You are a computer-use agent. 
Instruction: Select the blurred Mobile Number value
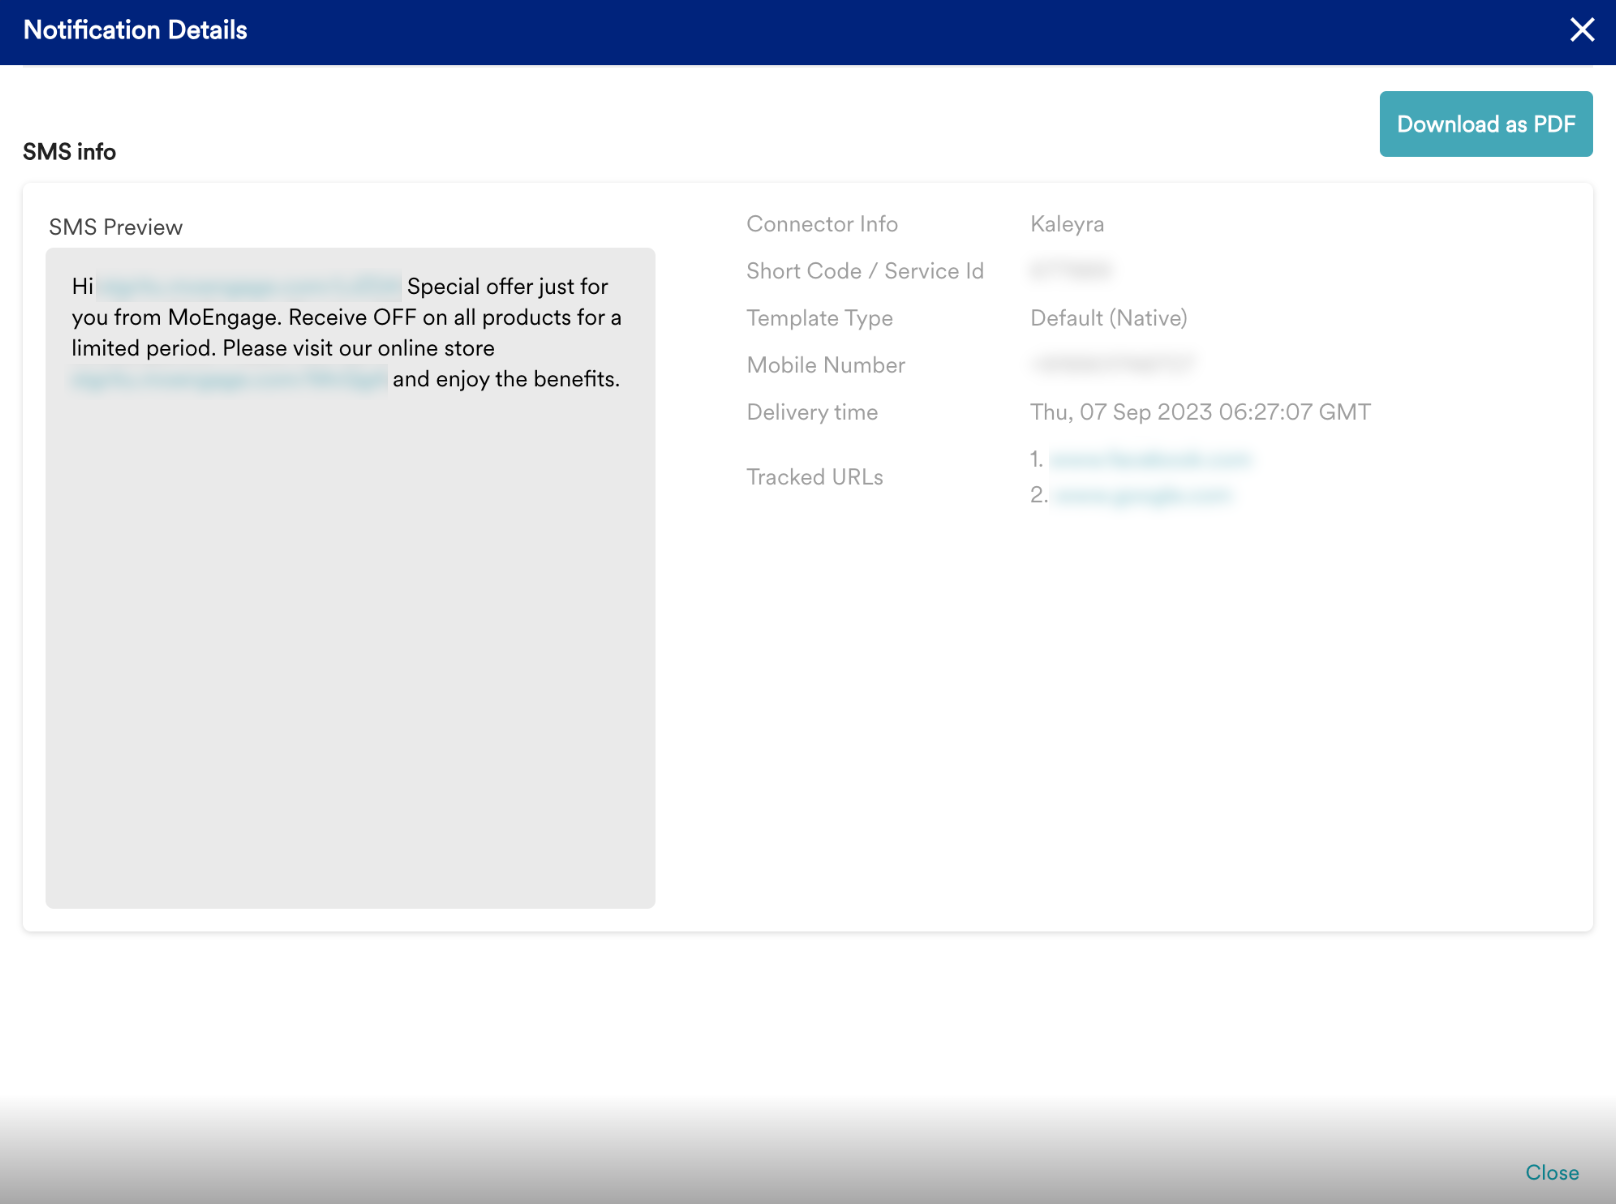click(x=1112, y=364)
